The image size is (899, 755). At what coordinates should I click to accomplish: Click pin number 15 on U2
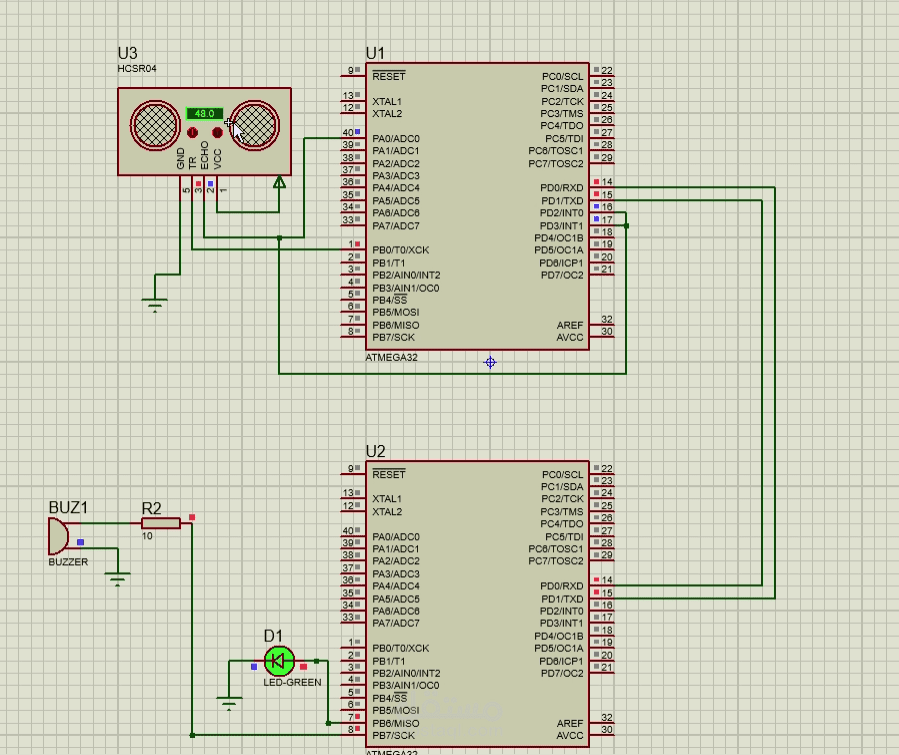[607, 593]
